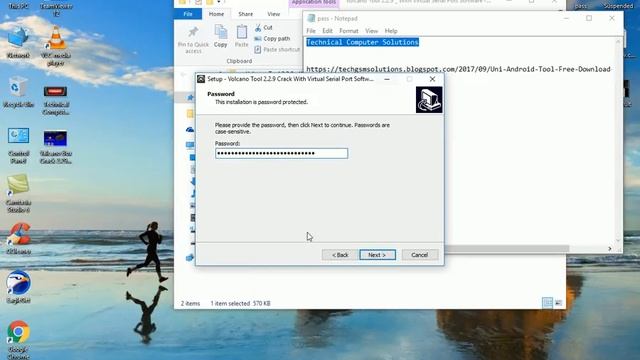Image resolution: width=640 pixels, height=360 pixels.
Task: Switch to View tab in File Explorer
Action: (x=273, y=14)
